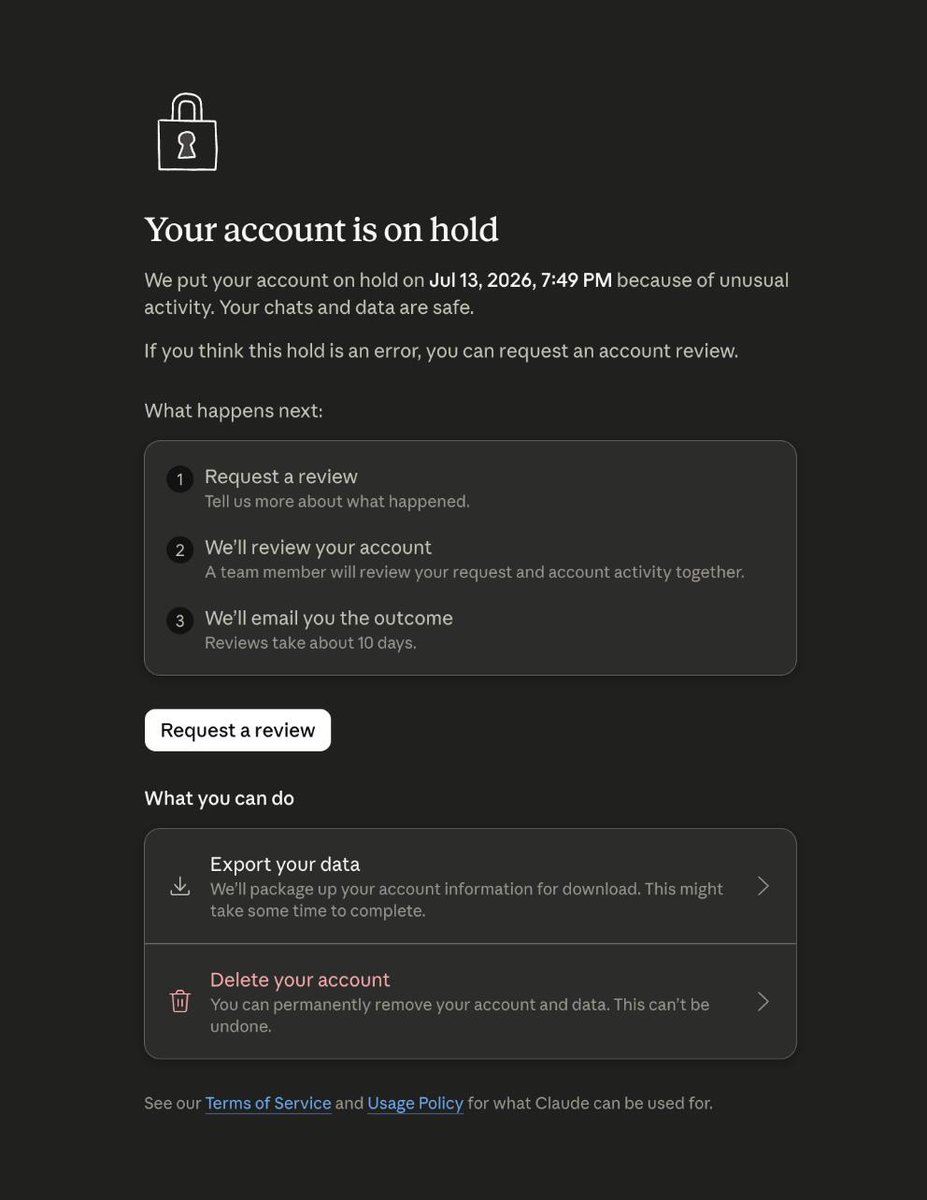This screenshot has width=927, height=1200.
Task: Expand Export your data using its chevron
Action: pyautogui.click(x=763, y=886)
